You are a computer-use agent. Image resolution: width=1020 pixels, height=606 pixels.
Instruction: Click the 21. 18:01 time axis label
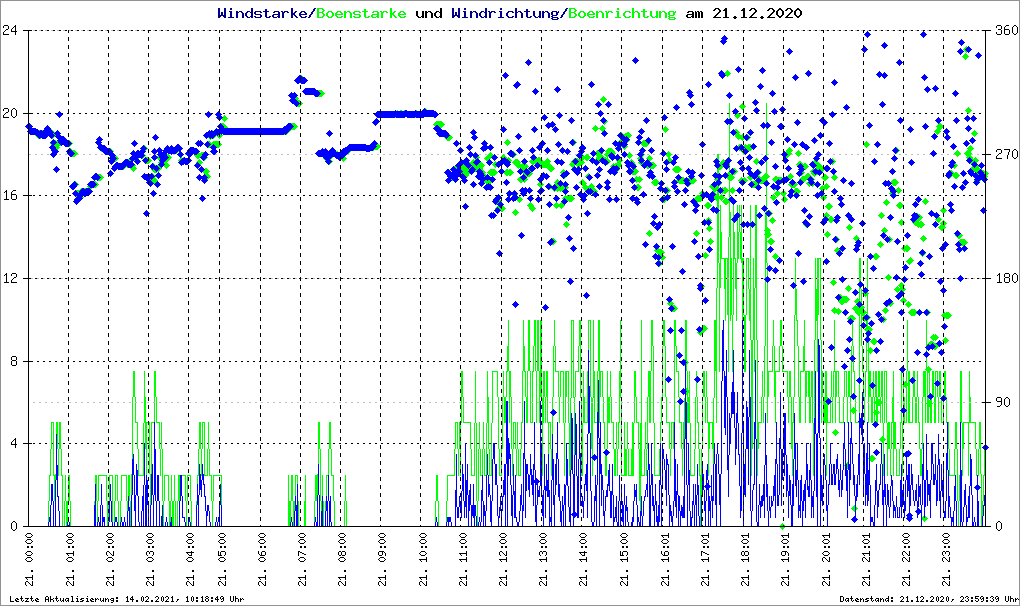(744, 562)
